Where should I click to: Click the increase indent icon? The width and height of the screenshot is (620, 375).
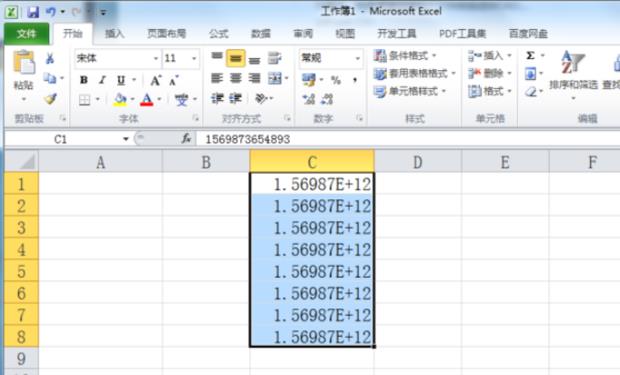(x=236, y=98)
